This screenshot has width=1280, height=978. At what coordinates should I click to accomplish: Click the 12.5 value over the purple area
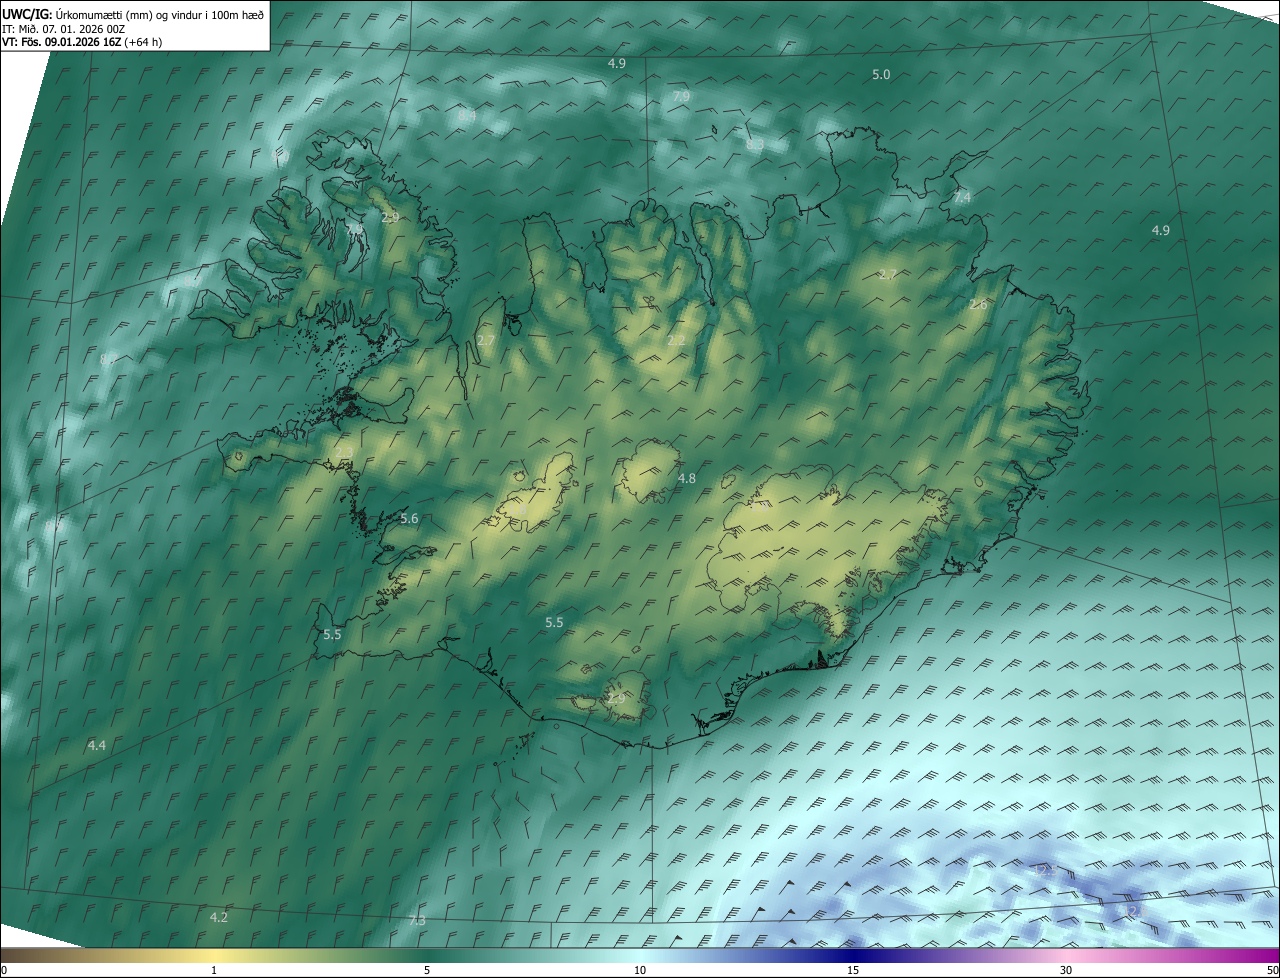tap(1046, 871)
